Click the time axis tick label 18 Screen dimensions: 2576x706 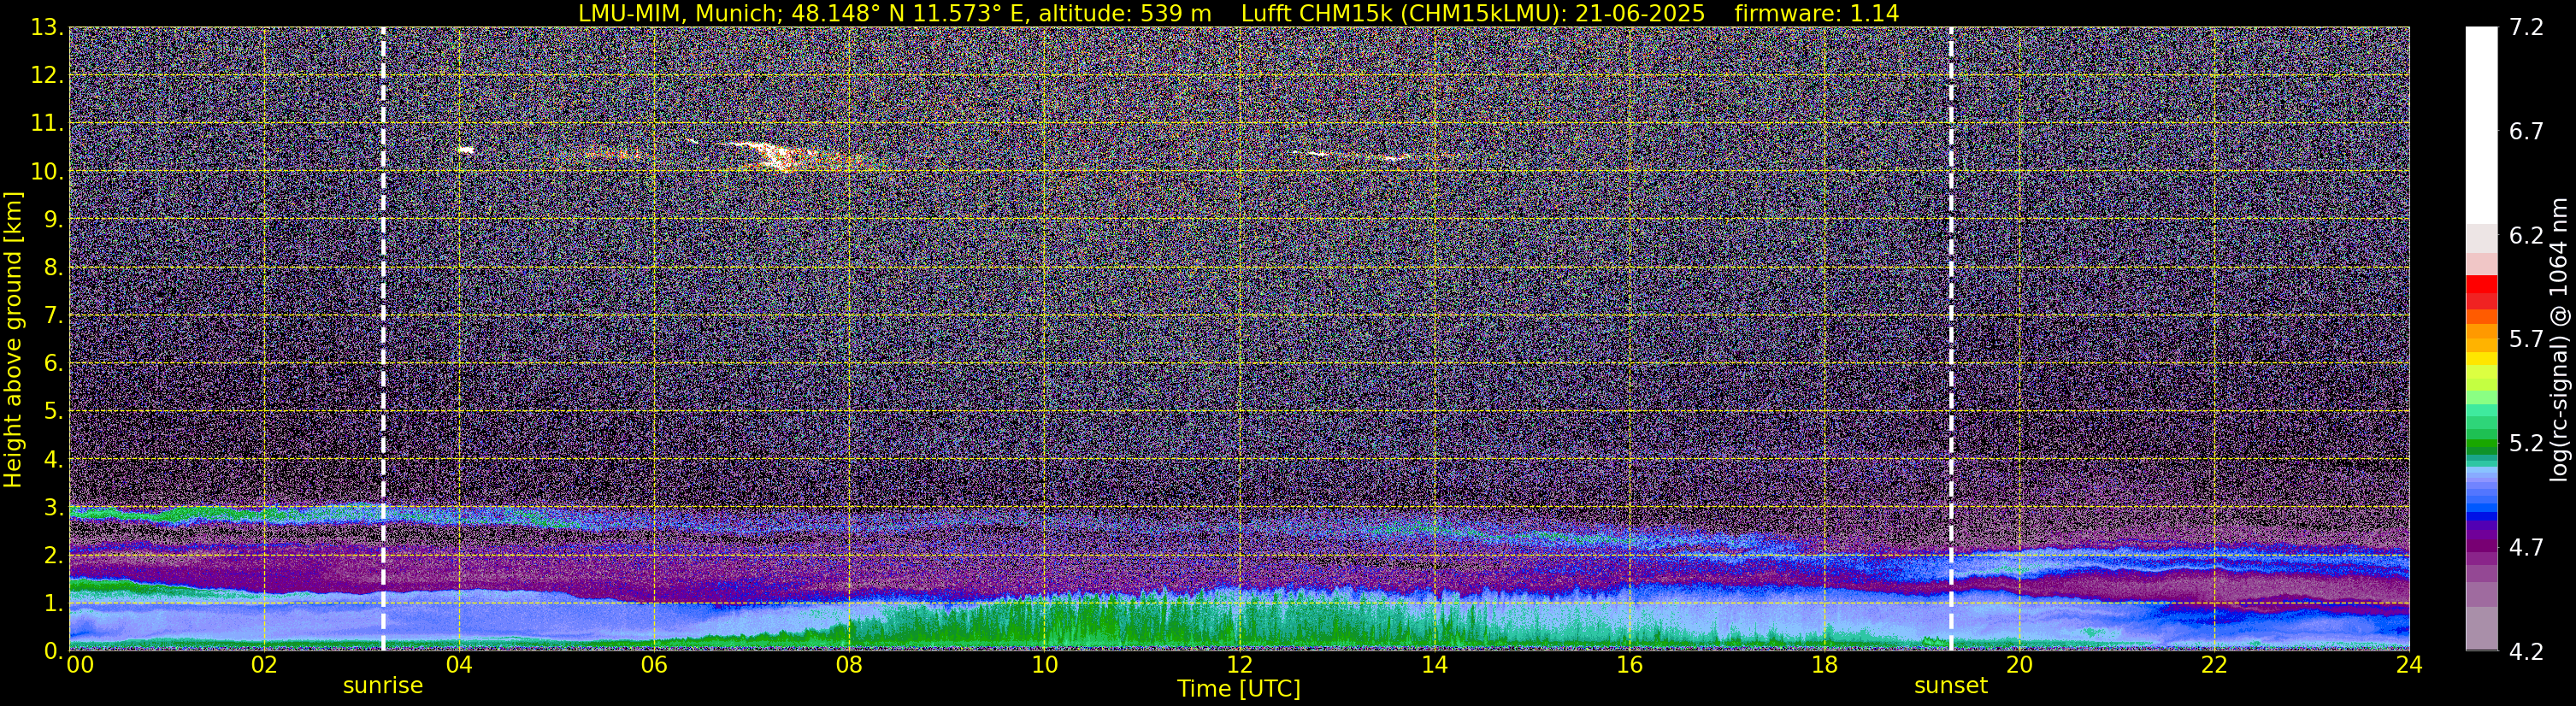click(1824, 665)
